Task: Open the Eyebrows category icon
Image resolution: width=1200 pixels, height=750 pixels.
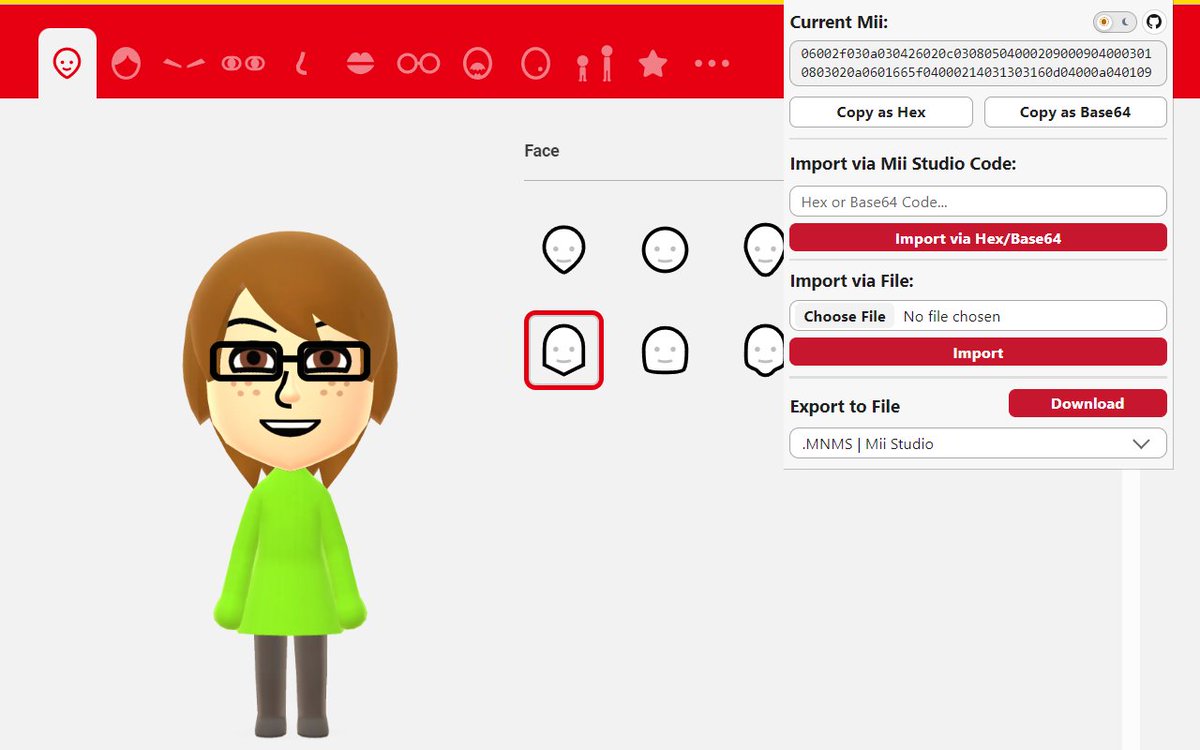Action: pos(184,64)
